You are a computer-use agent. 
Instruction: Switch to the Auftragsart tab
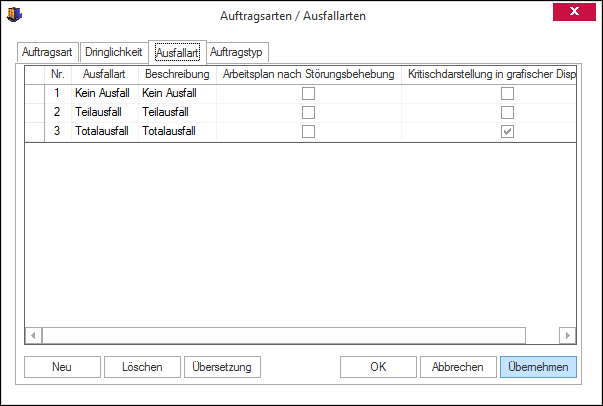(47, 52)
